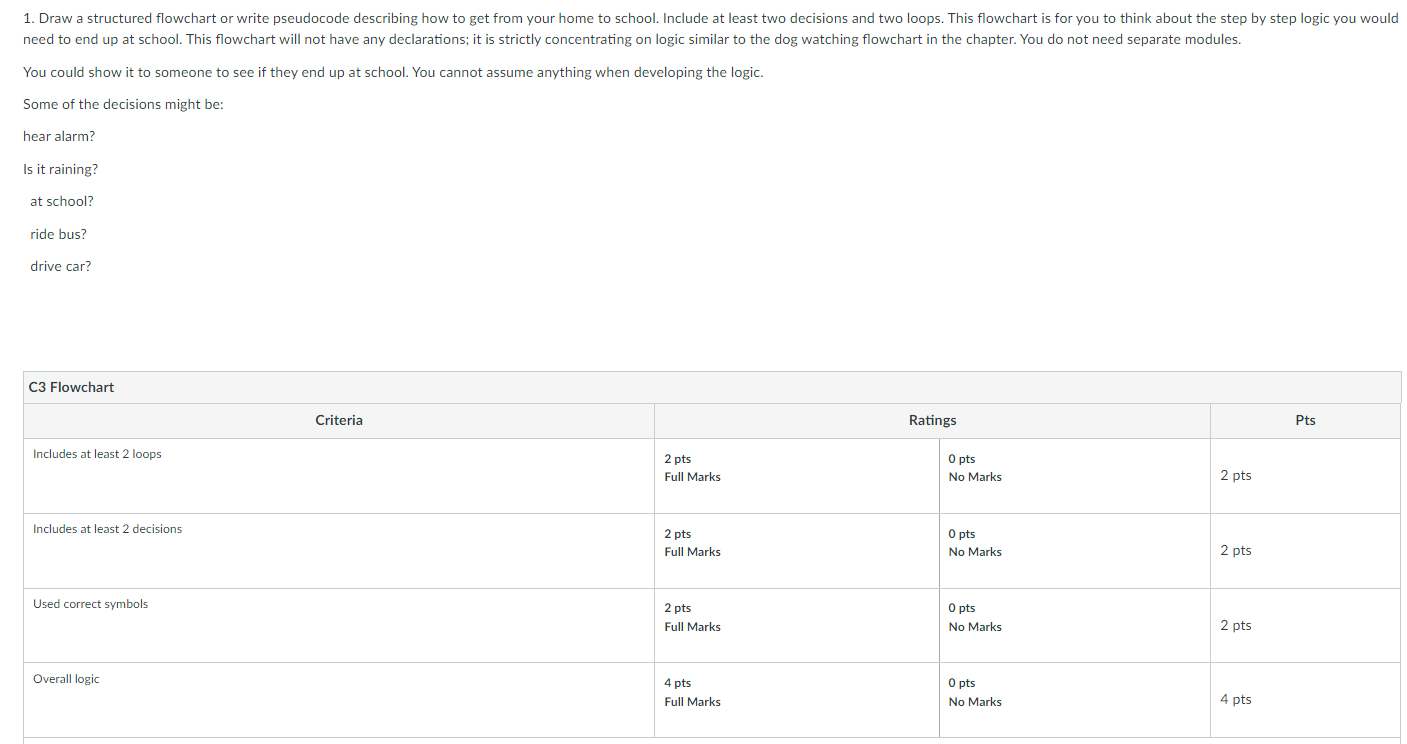This screenshot has width=1407, height=744.
Task: Click the '4 pts' total in Overall logic row
Action: (x=1235, y=699)
